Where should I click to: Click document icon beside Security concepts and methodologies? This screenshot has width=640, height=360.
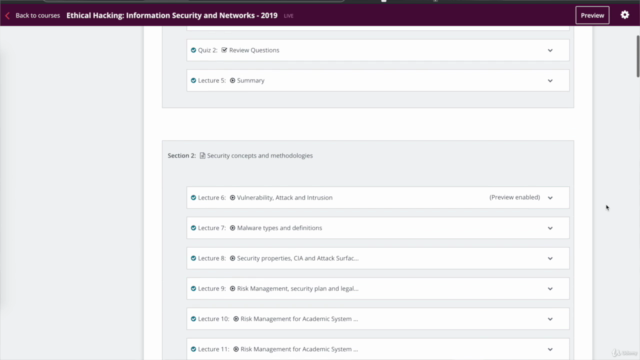202,156
